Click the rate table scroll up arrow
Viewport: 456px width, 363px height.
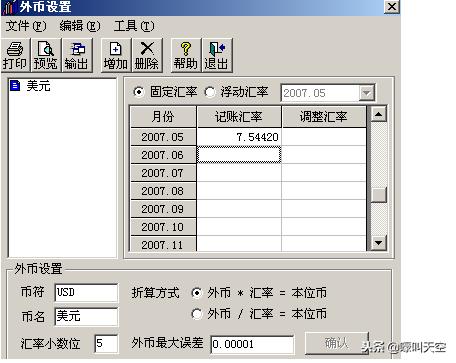[378, 115]
